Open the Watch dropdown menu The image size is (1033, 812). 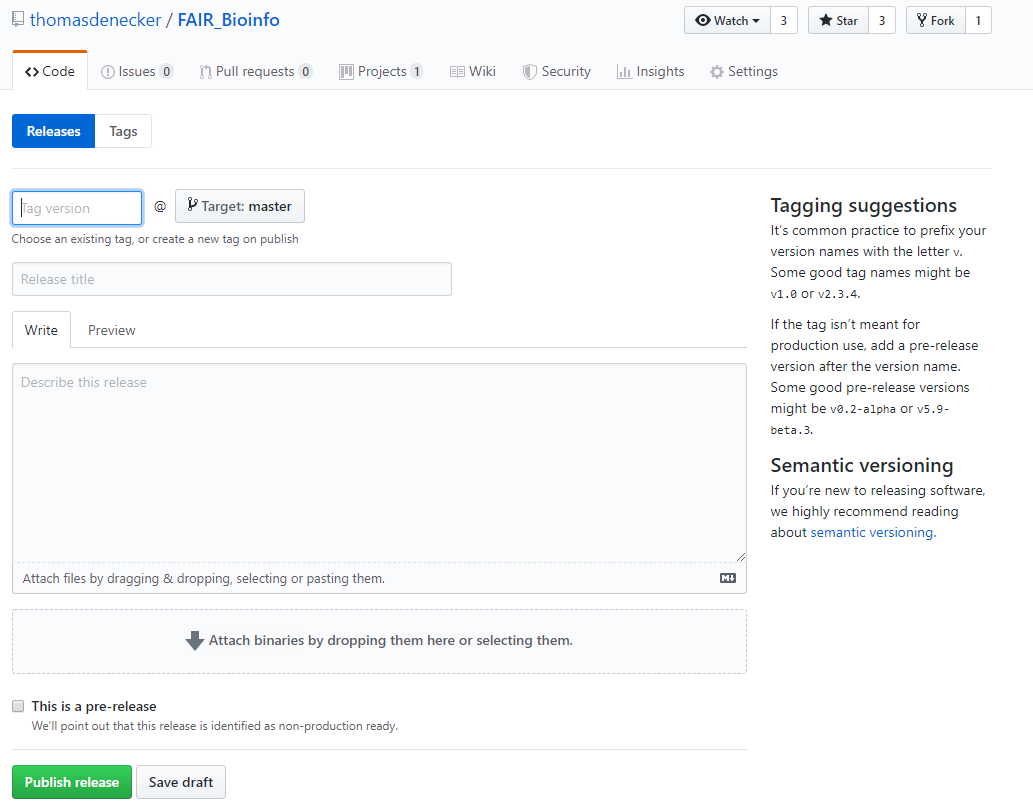tap(727, 20)
